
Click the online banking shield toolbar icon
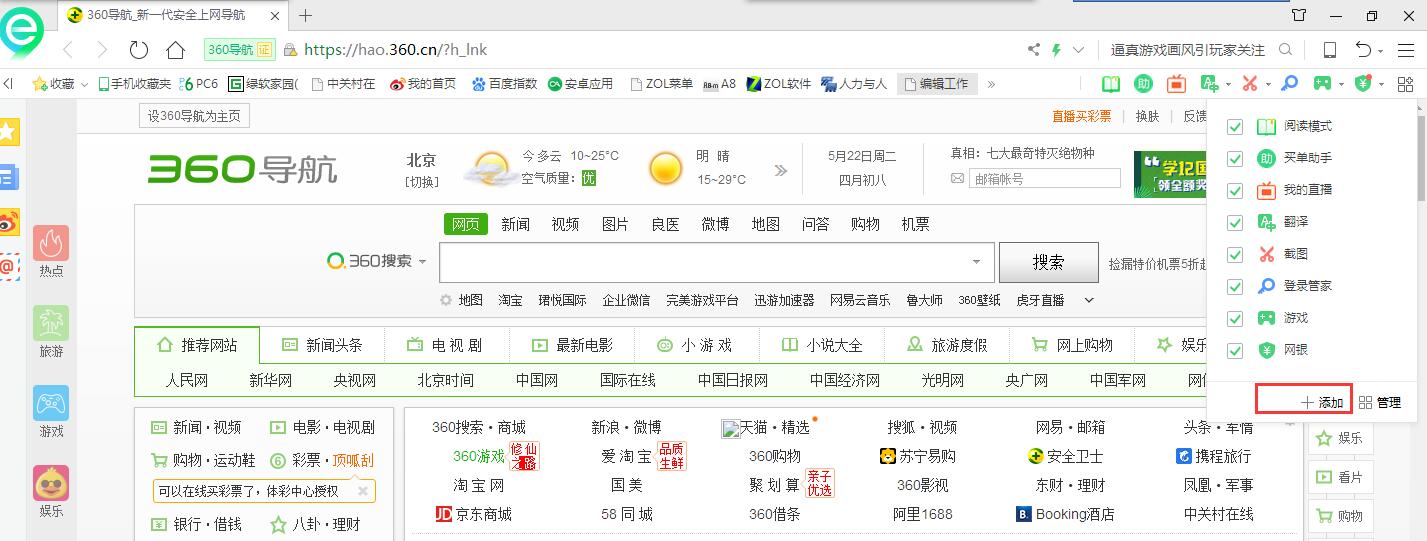coord(1362,84)
